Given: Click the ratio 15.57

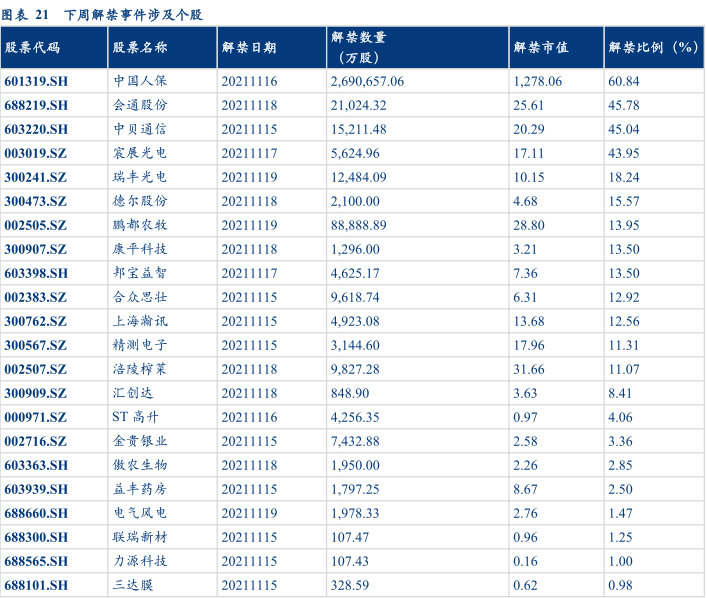Looking at the screenshot, I should pyautogui.click(x=624, y=201).
